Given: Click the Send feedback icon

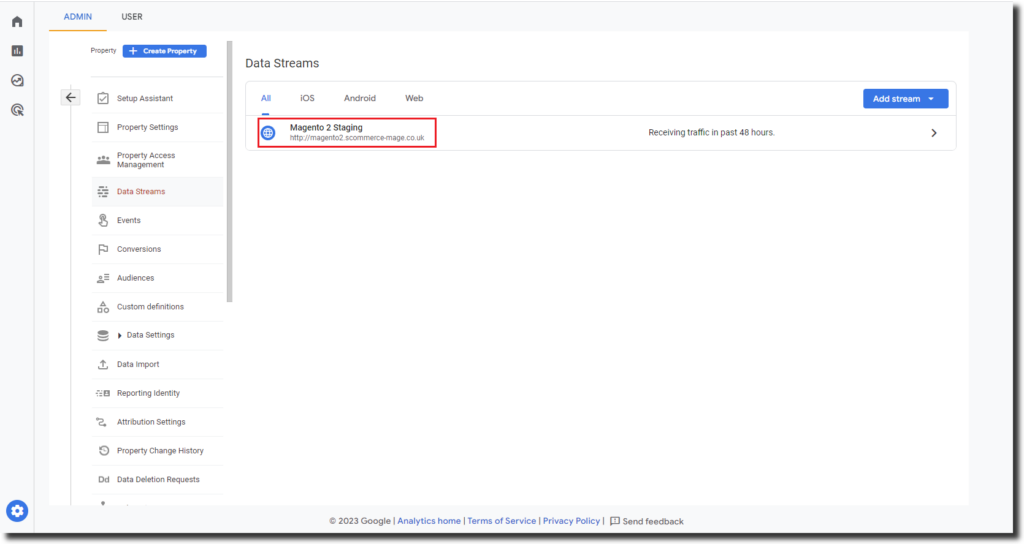Looking at the screenshot, I should (615, 521).
